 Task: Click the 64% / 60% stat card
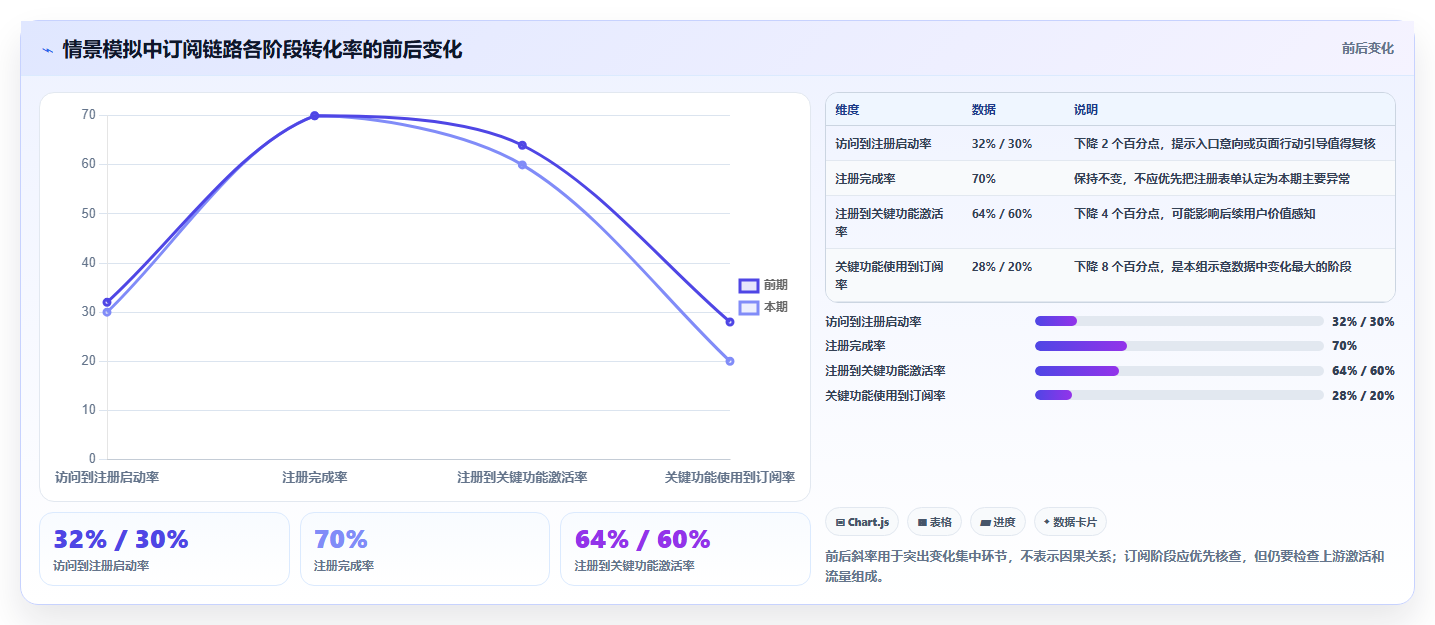[x=685, y=549]
